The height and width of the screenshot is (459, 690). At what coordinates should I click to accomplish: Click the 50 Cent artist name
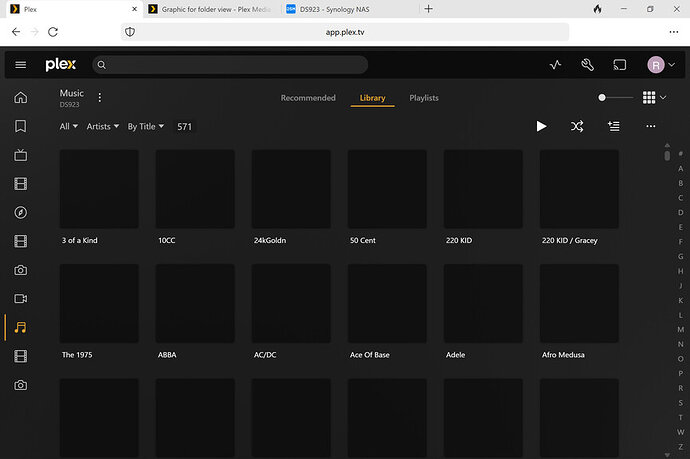point(363,240)
